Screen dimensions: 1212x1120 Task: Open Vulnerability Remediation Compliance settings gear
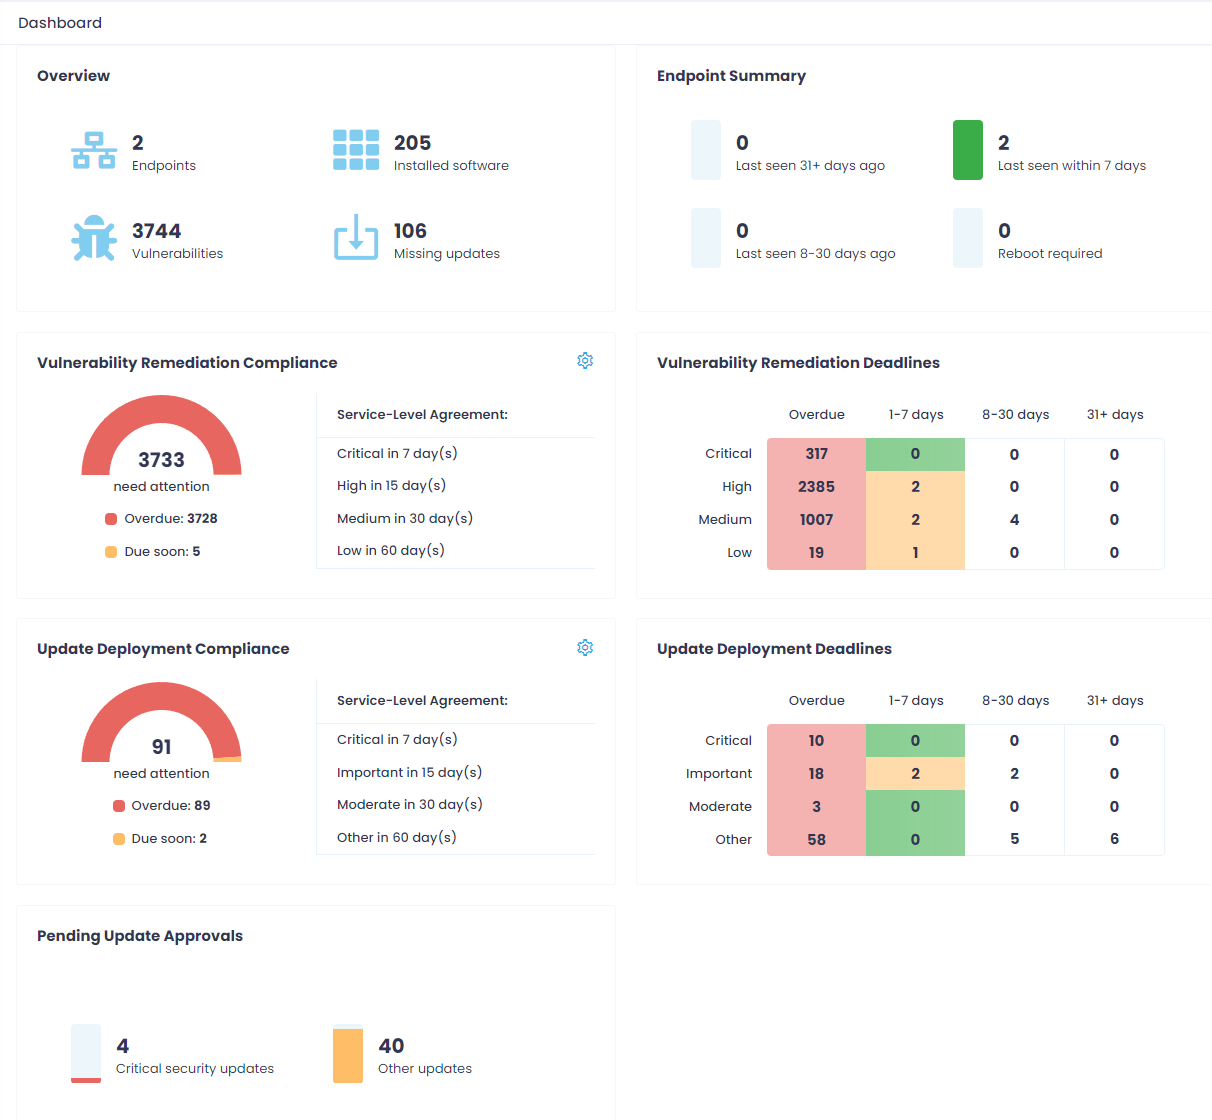(585, 361)
